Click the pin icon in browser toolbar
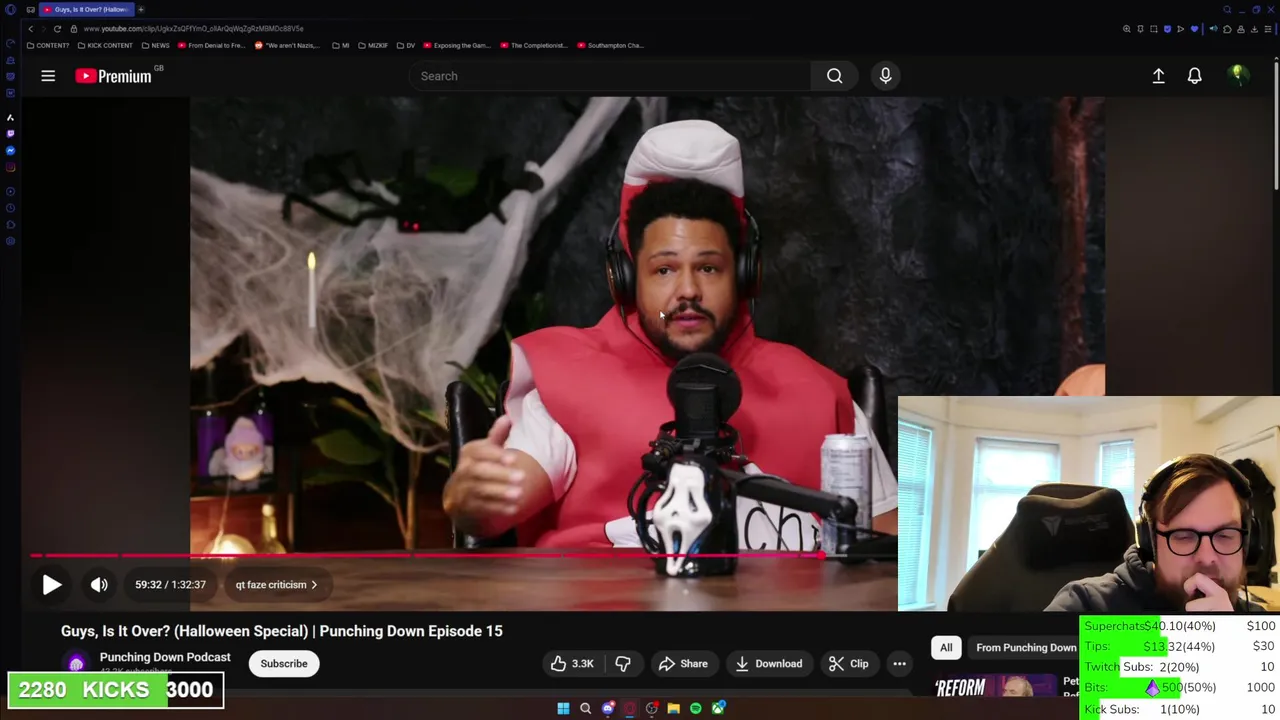 pos(1140,29)
